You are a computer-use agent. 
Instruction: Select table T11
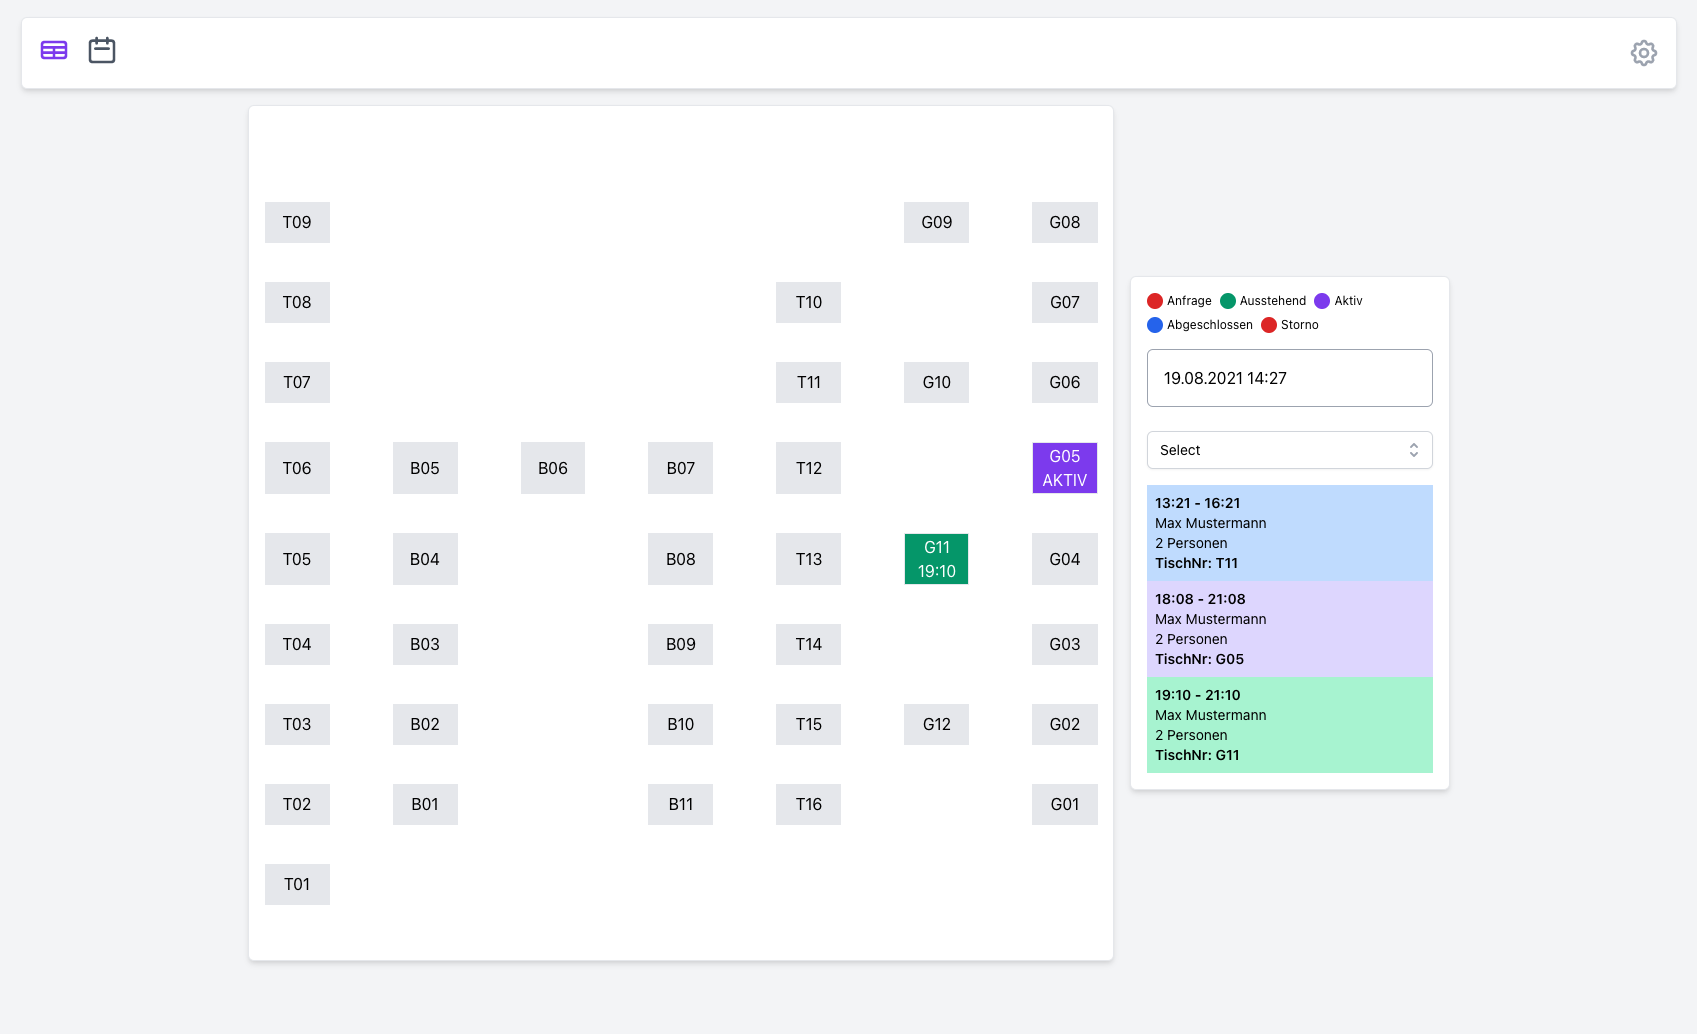coord(809,382)
